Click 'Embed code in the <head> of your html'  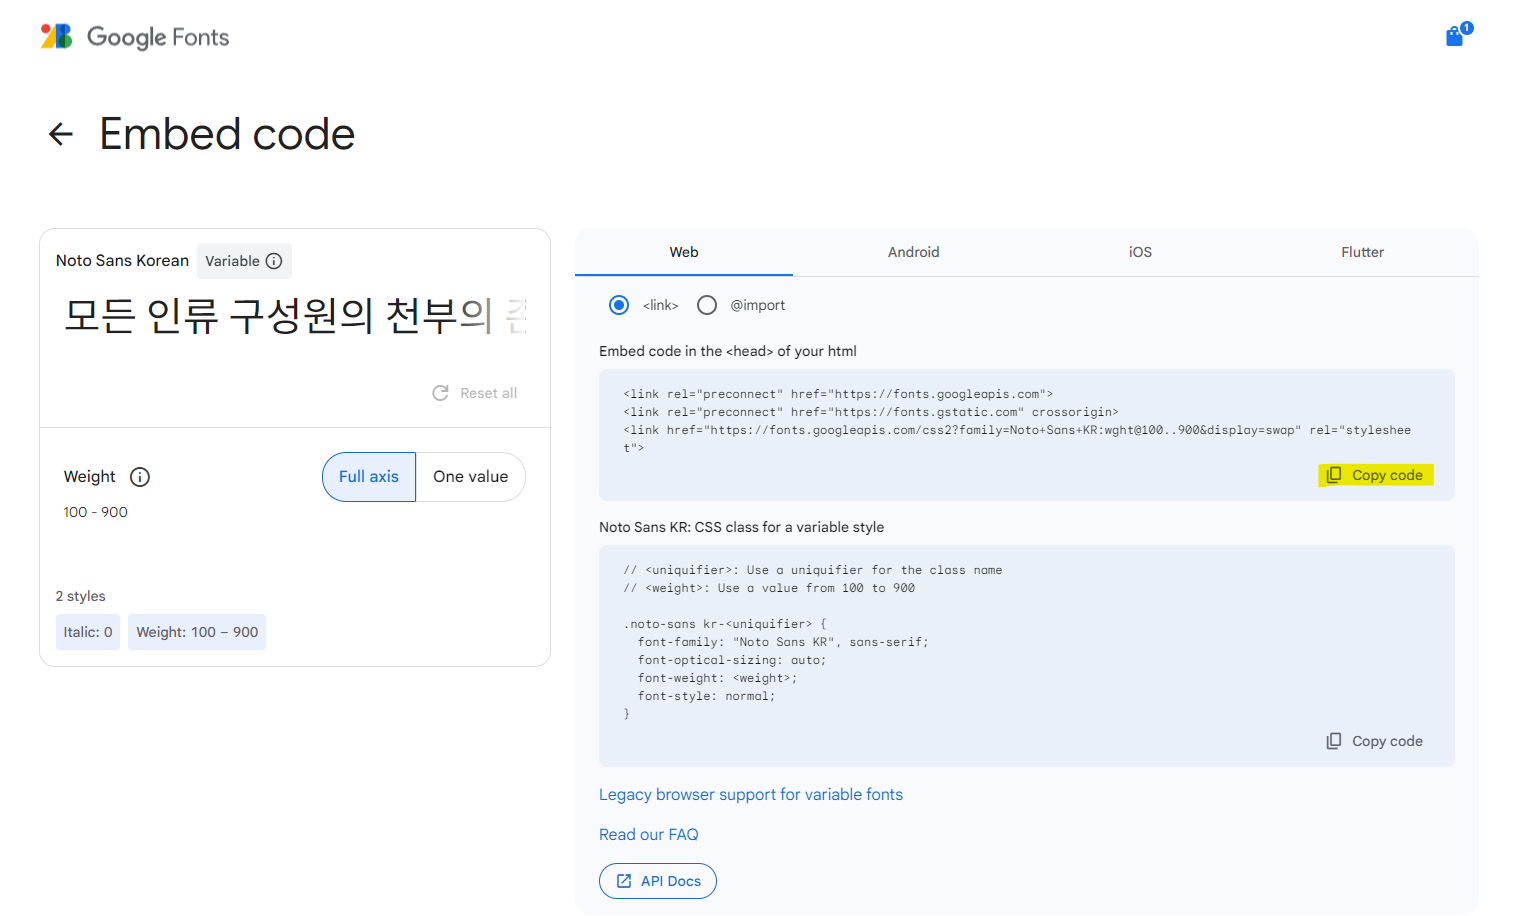pyautogui.click(x=728, y=351)
